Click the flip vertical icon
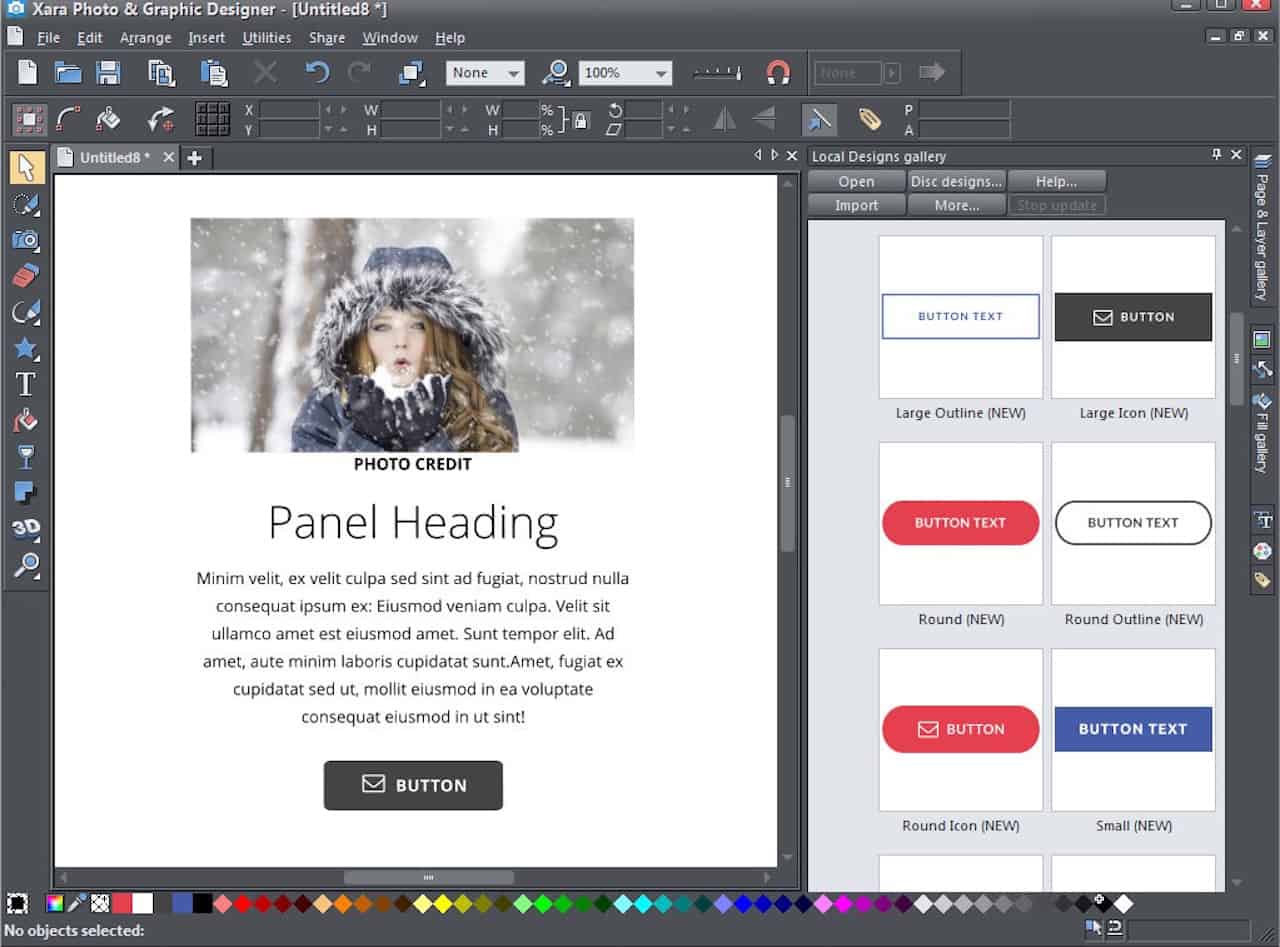Screen dimensions: 1280x947 click(x=764, y=120)
